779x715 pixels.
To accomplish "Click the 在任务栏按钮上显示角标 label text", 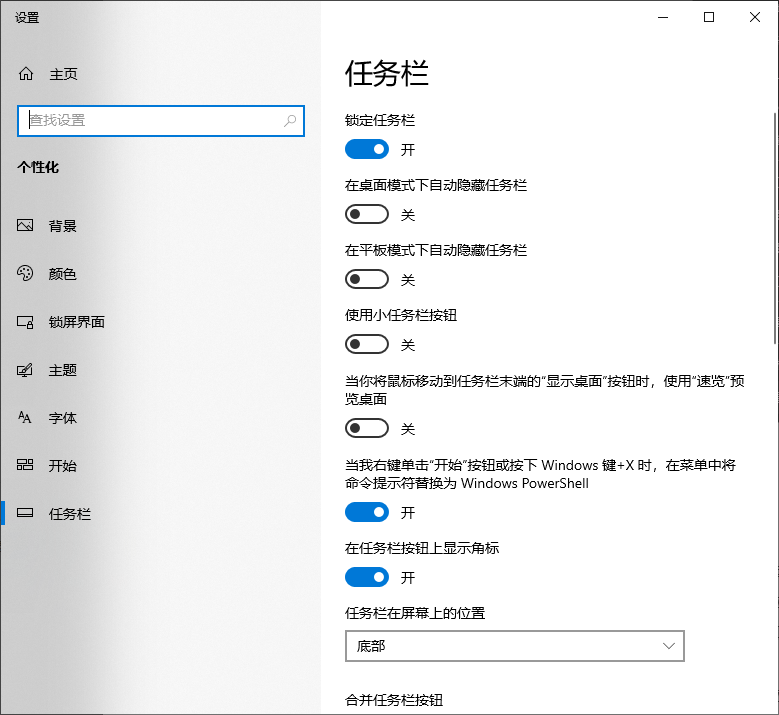I will (422, 548).
